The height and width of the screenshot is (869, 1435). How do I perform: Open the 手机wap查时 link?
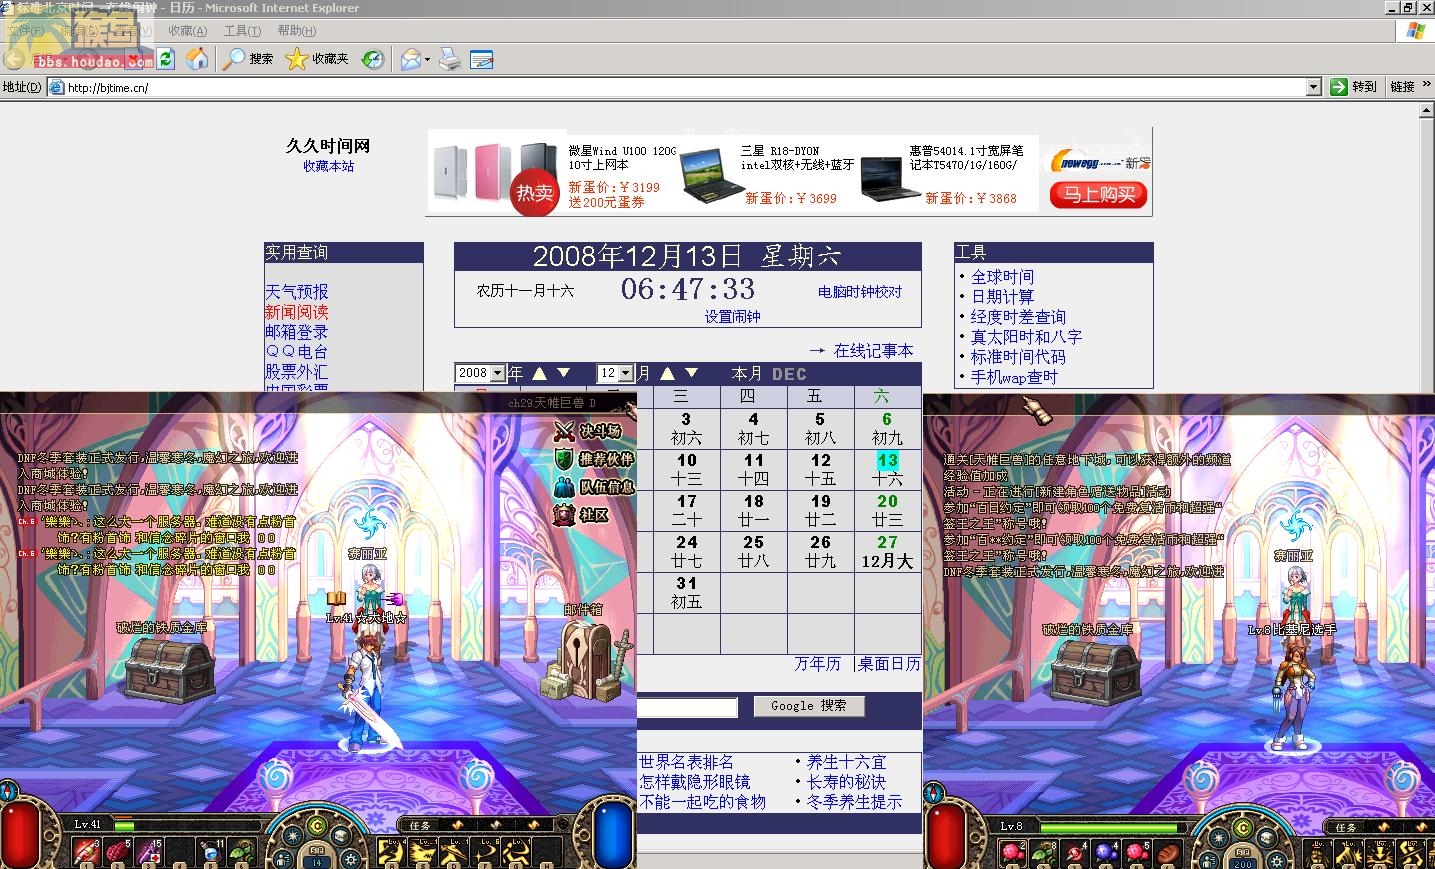pos(1014,377)
